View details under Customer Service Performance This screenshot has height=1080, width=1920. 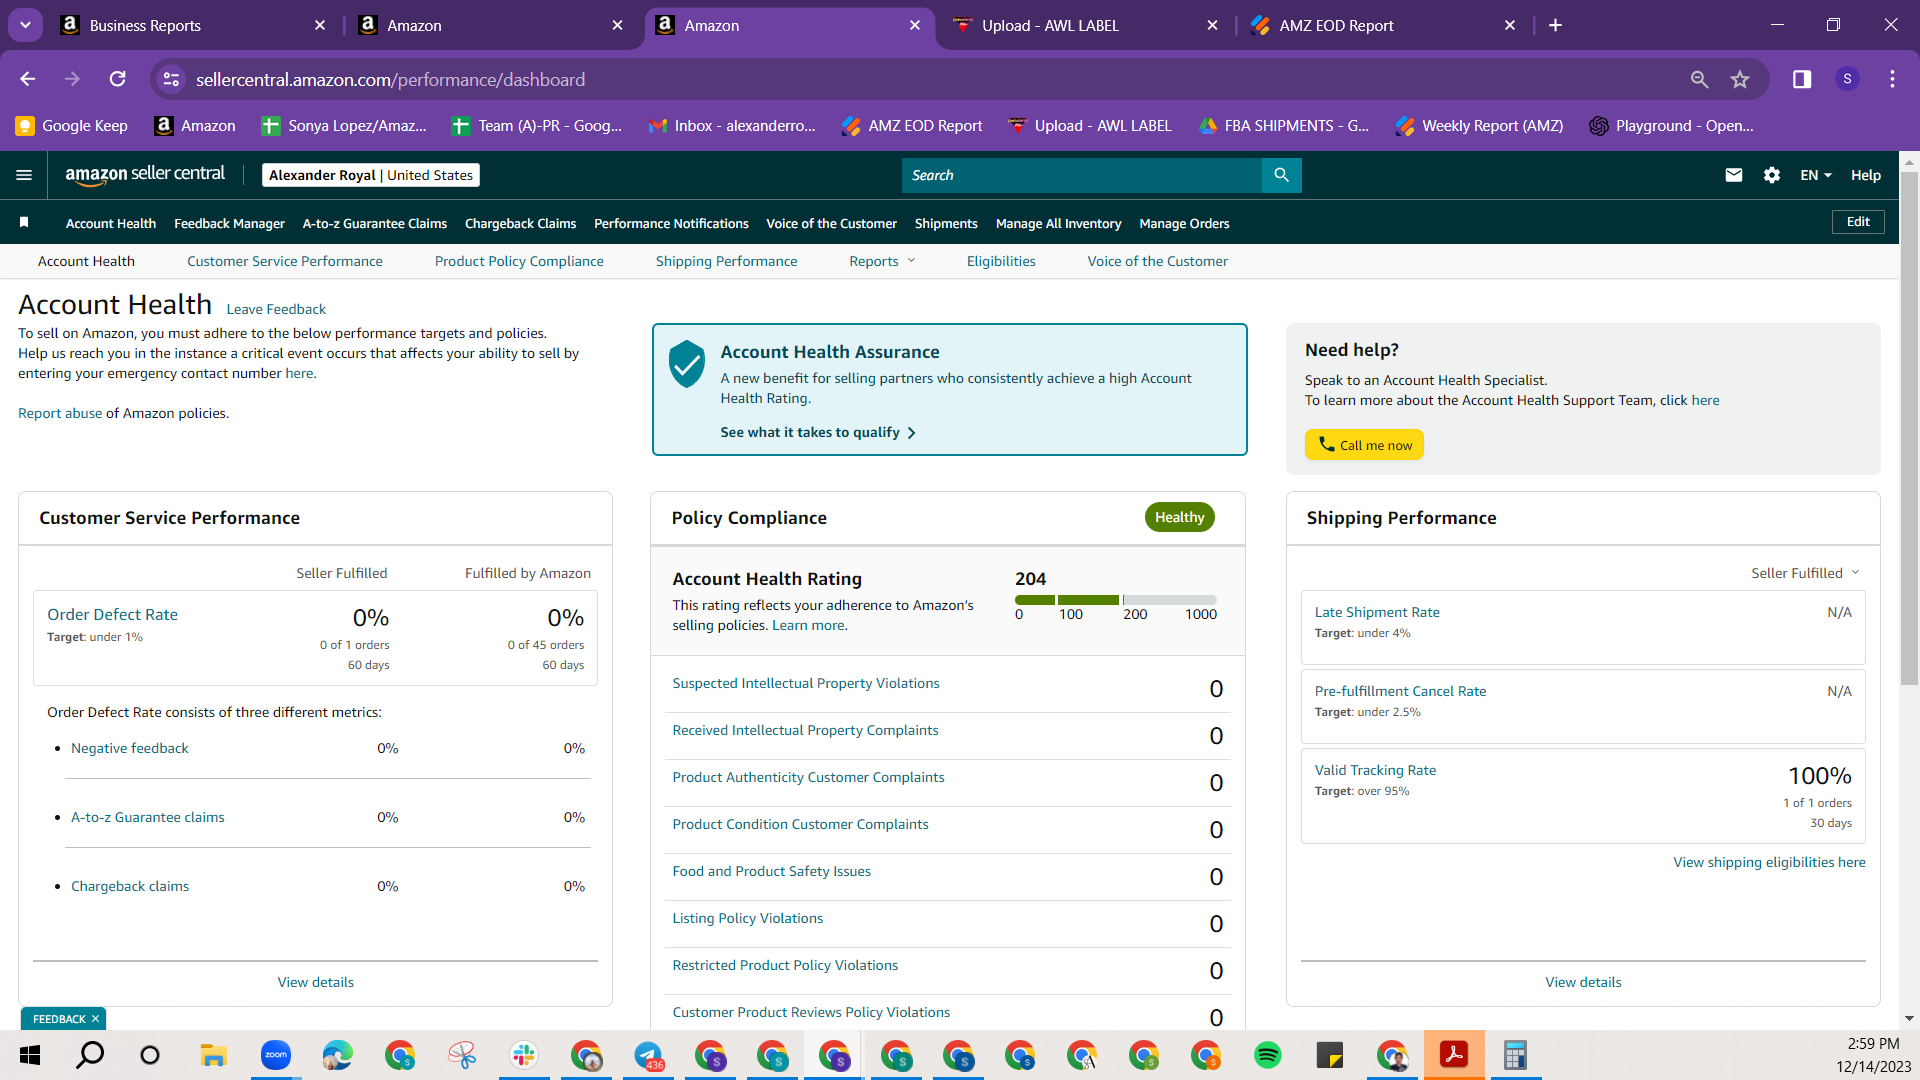click(x=316, y=982)
